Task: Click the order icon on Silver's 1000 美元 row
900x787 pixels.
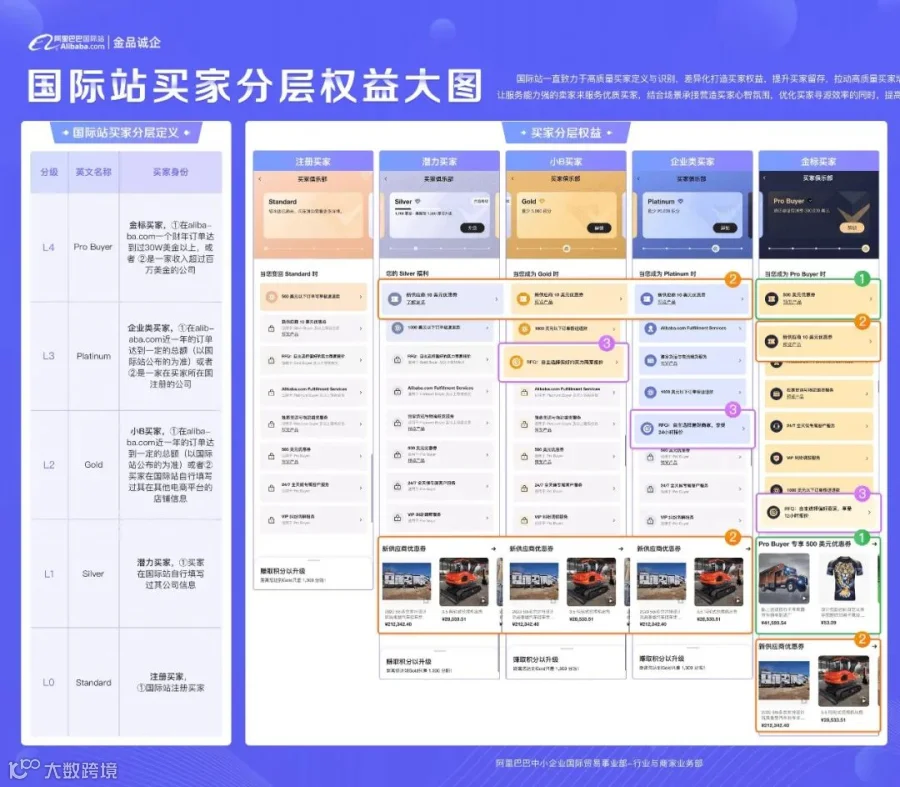Action: coord(397,328)
